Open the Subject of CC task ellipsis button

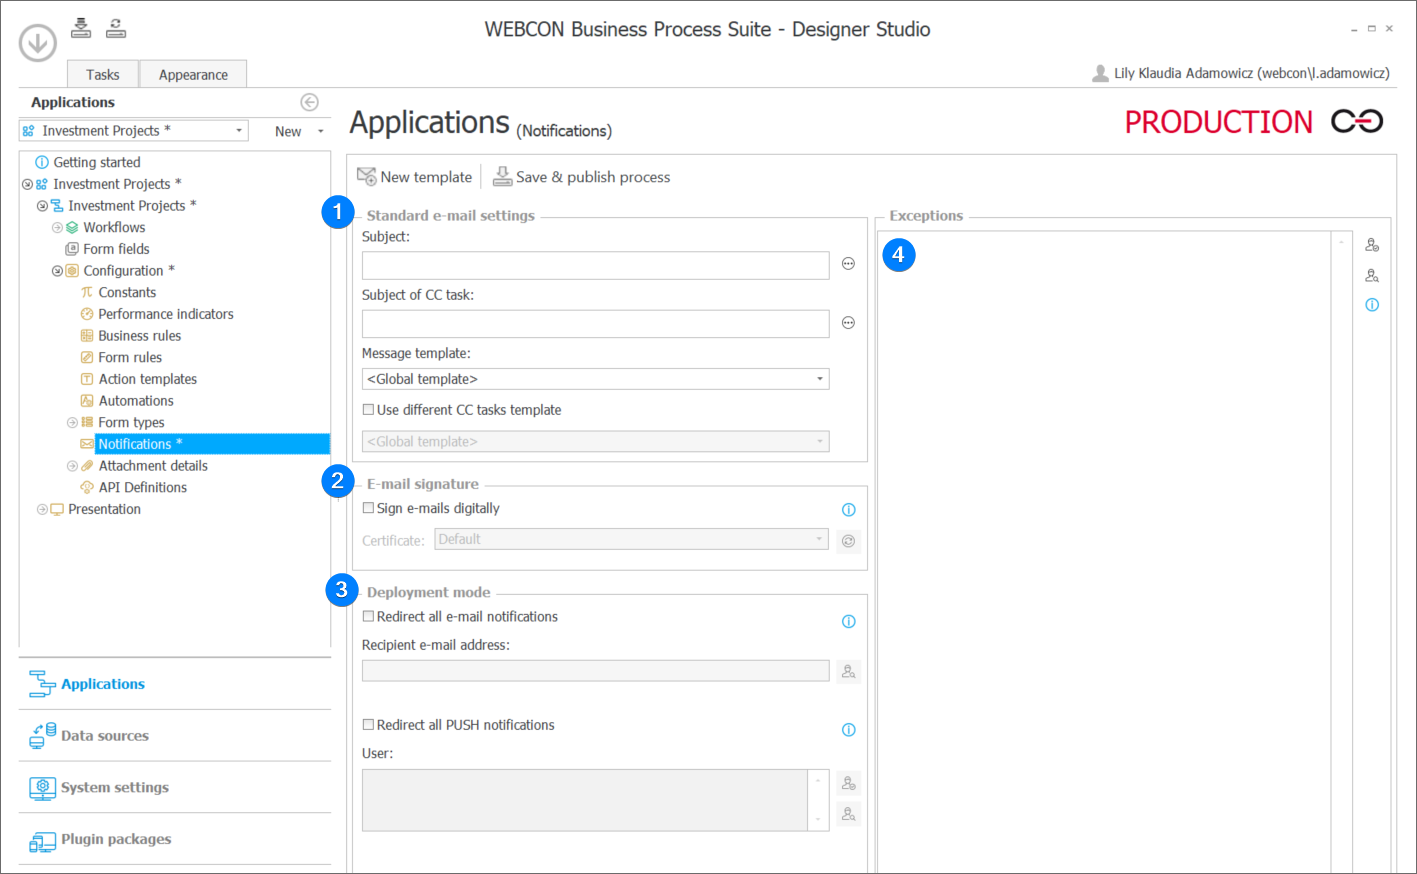coord(848,323)
